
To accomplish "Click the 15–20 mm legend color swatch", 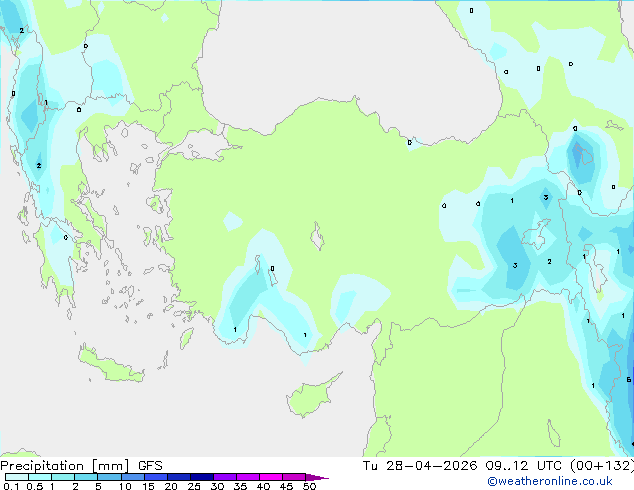I will coord(156,477).
